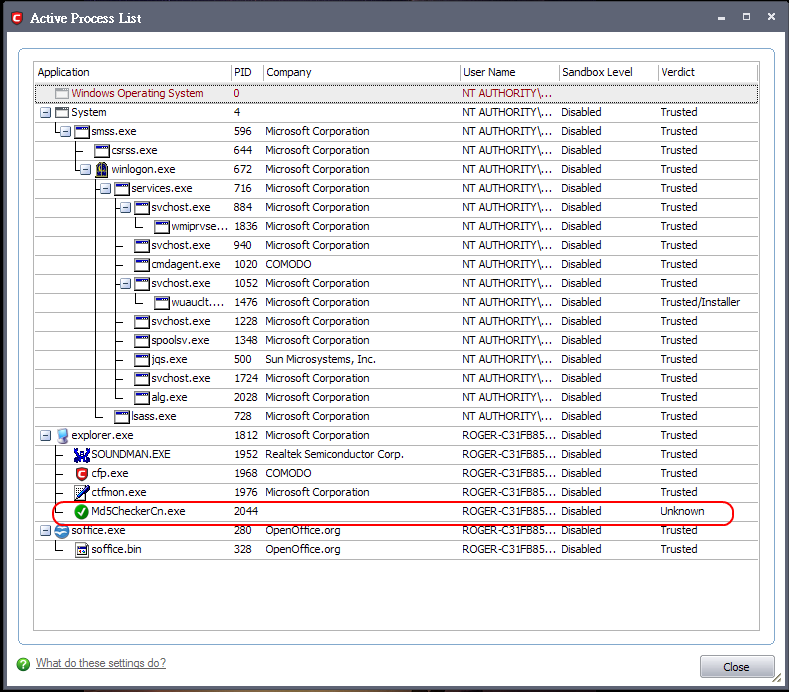
Task: Click the COMODO logo in title bar
Action: click(17, 18)
